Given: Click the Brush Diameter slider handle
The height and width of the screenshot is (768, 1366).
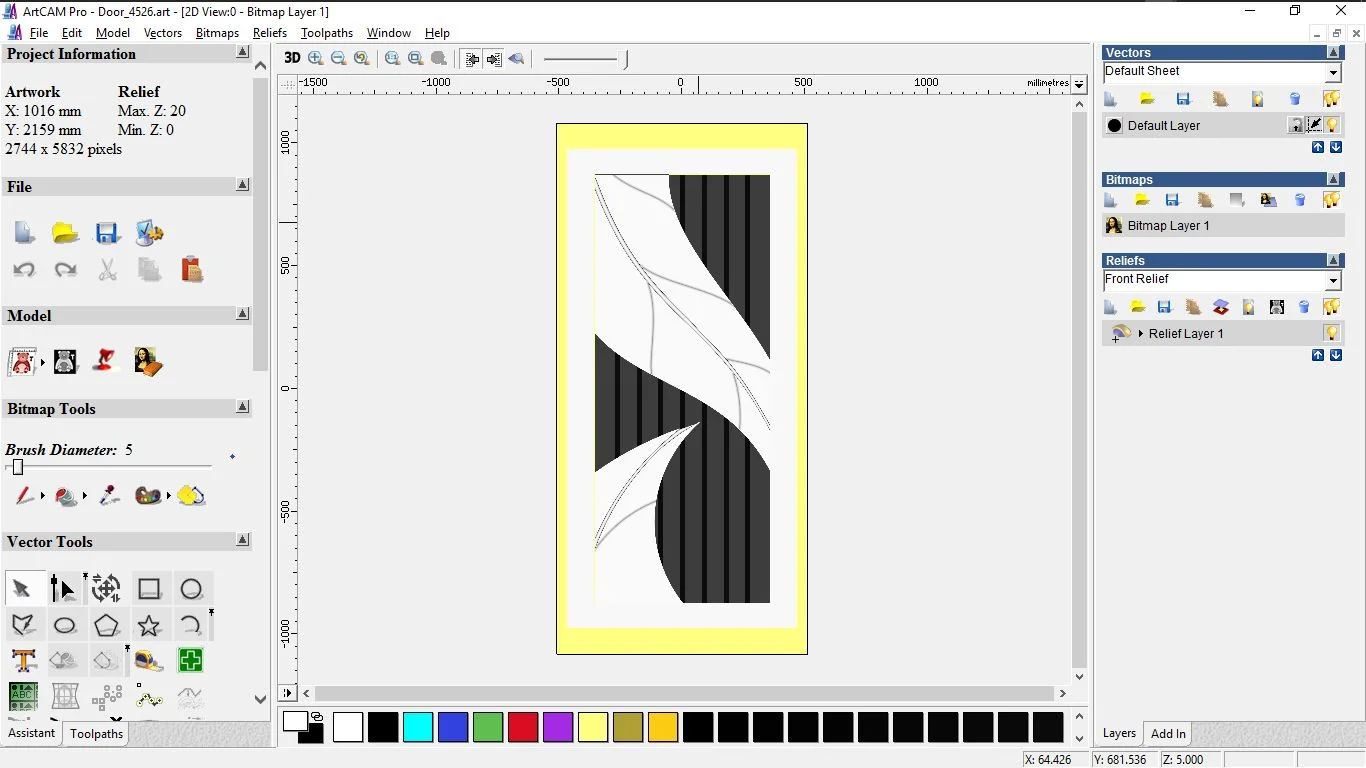Looking at the screenshot, I should [17, 467].
